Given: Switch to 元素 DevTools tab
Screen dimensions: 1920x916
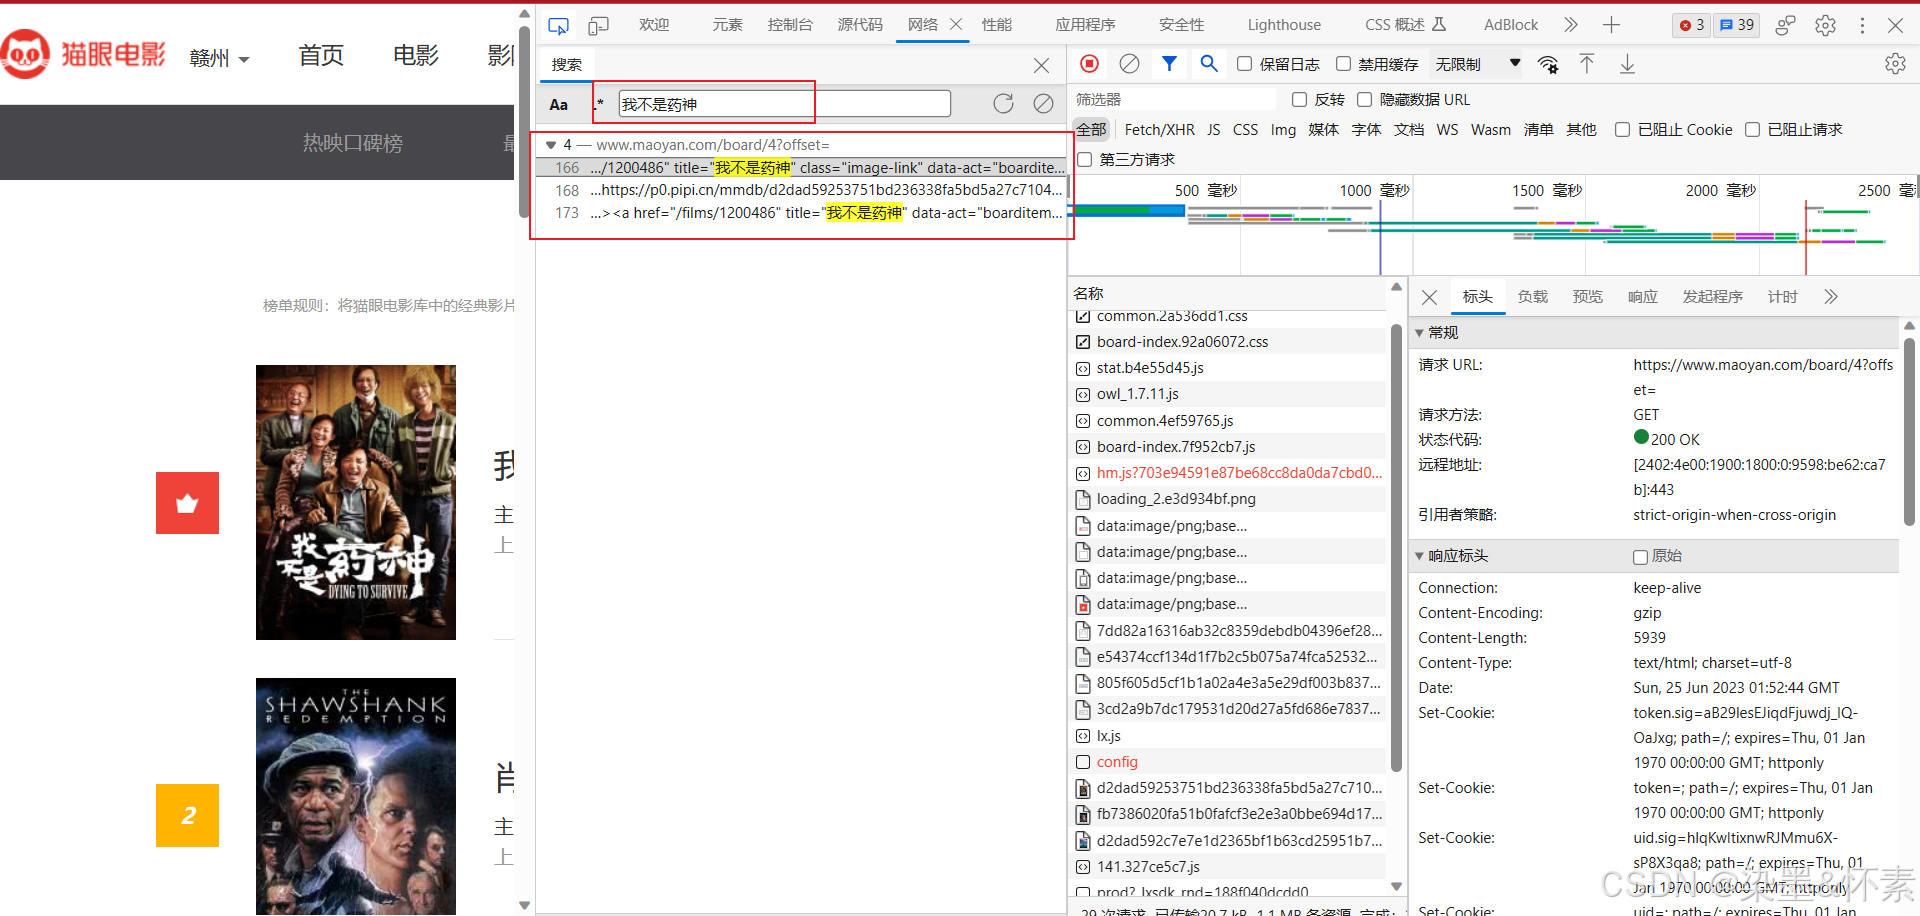Looking at the screenshot, I should click(727, 25).
